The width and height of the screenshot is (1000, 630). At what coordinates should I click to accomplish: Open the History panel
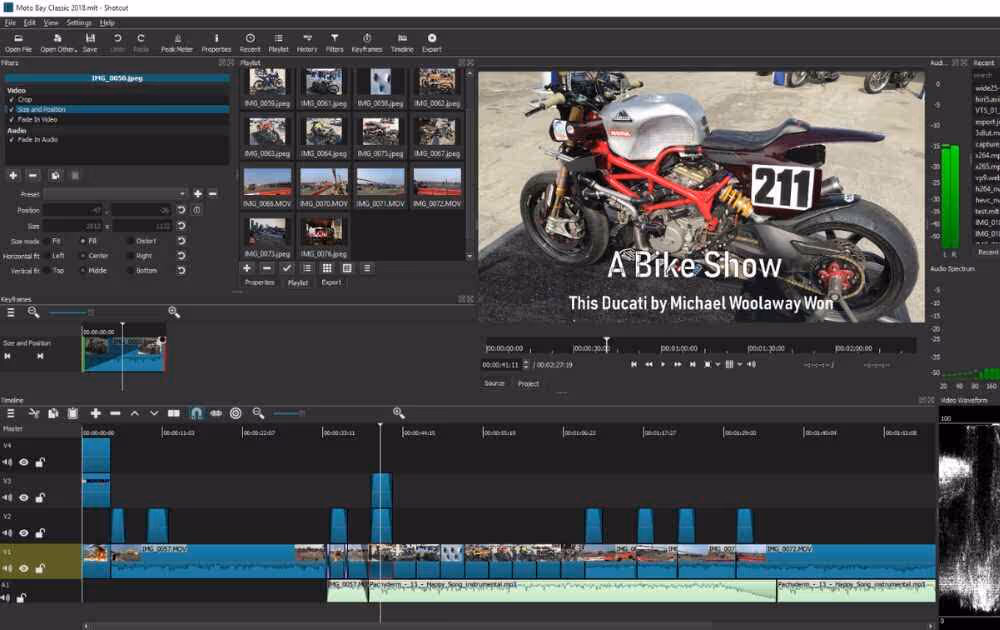click(x=307, y=43)
